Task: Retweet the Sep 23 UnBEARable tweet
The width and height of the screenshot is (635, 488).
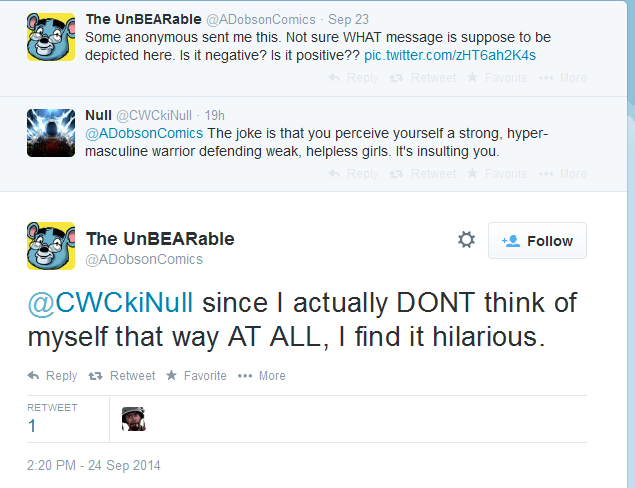Action: (x=423, y=78)
